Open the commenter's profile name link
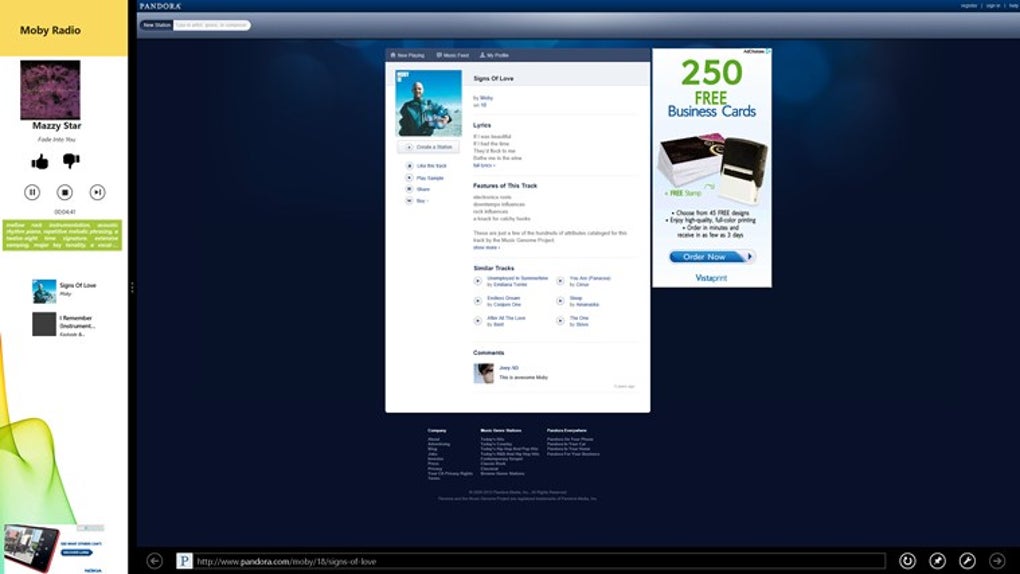The width and height of the screenshot is (1020, 574). coord(509,368)
